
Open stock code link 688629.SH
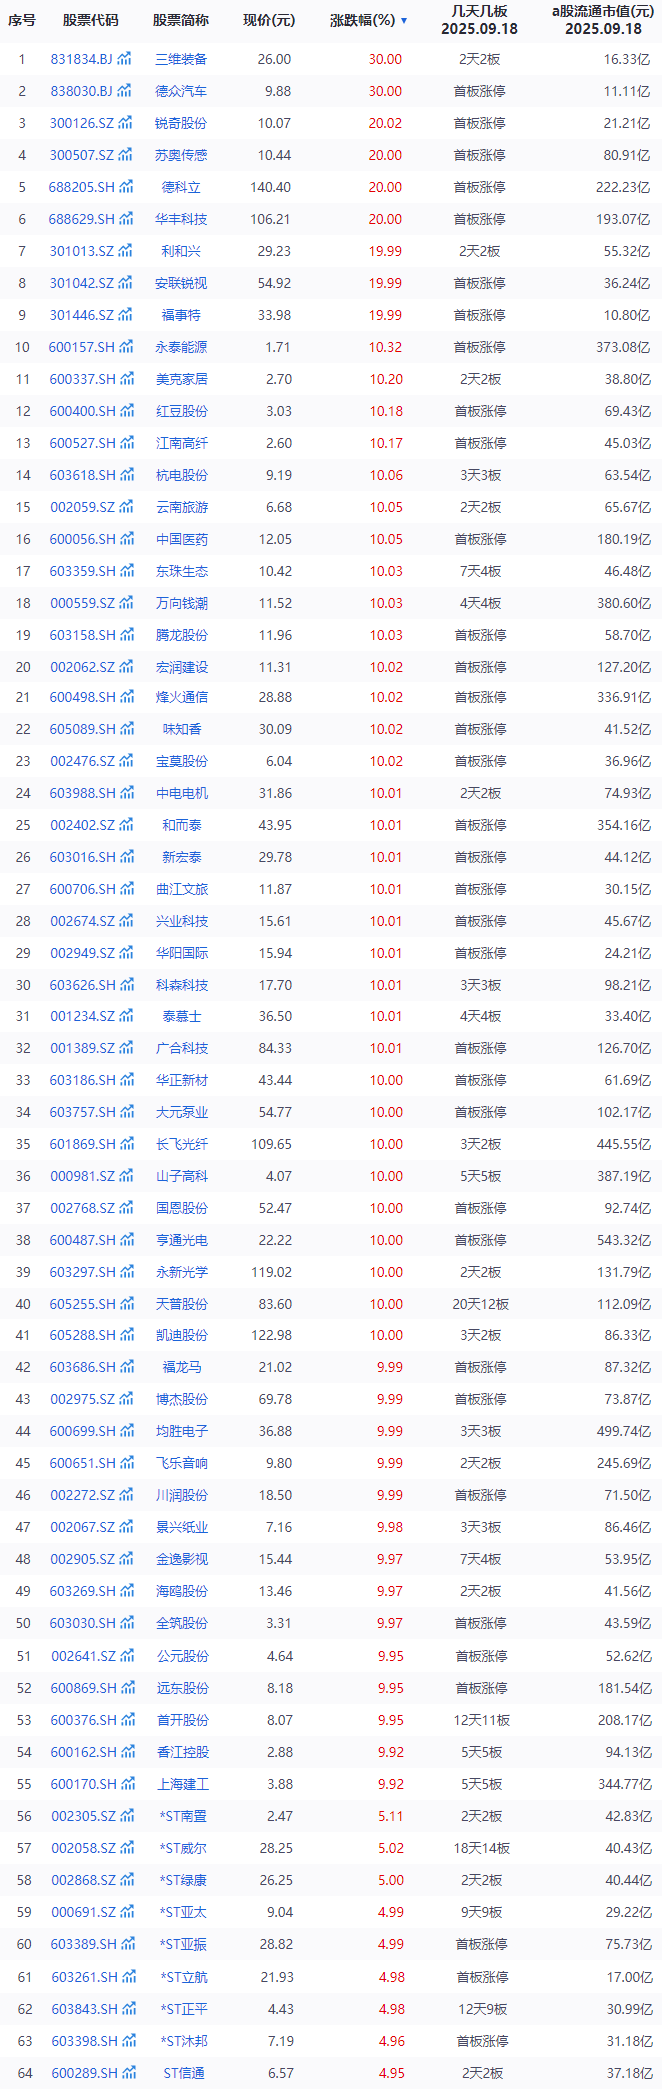(x=82, y=219)
